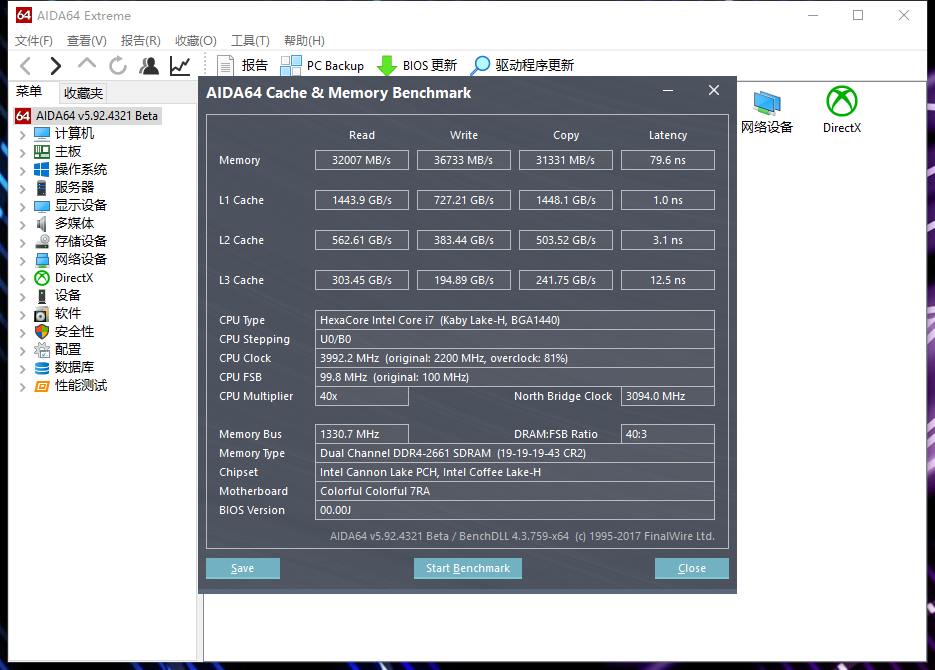Screen dimensions: 935x670
Task: Click the storage devices drive icon
Action: click(x=42, y=241)
